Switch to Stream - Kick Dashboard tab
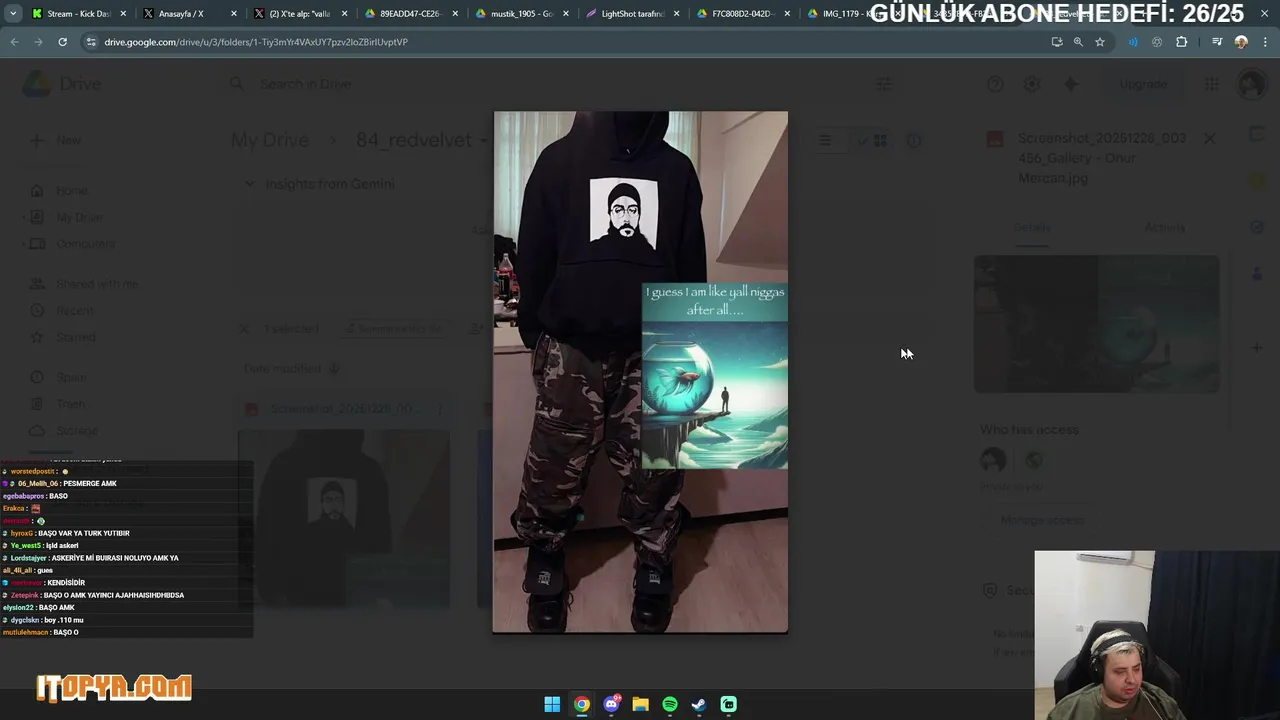 79,14
